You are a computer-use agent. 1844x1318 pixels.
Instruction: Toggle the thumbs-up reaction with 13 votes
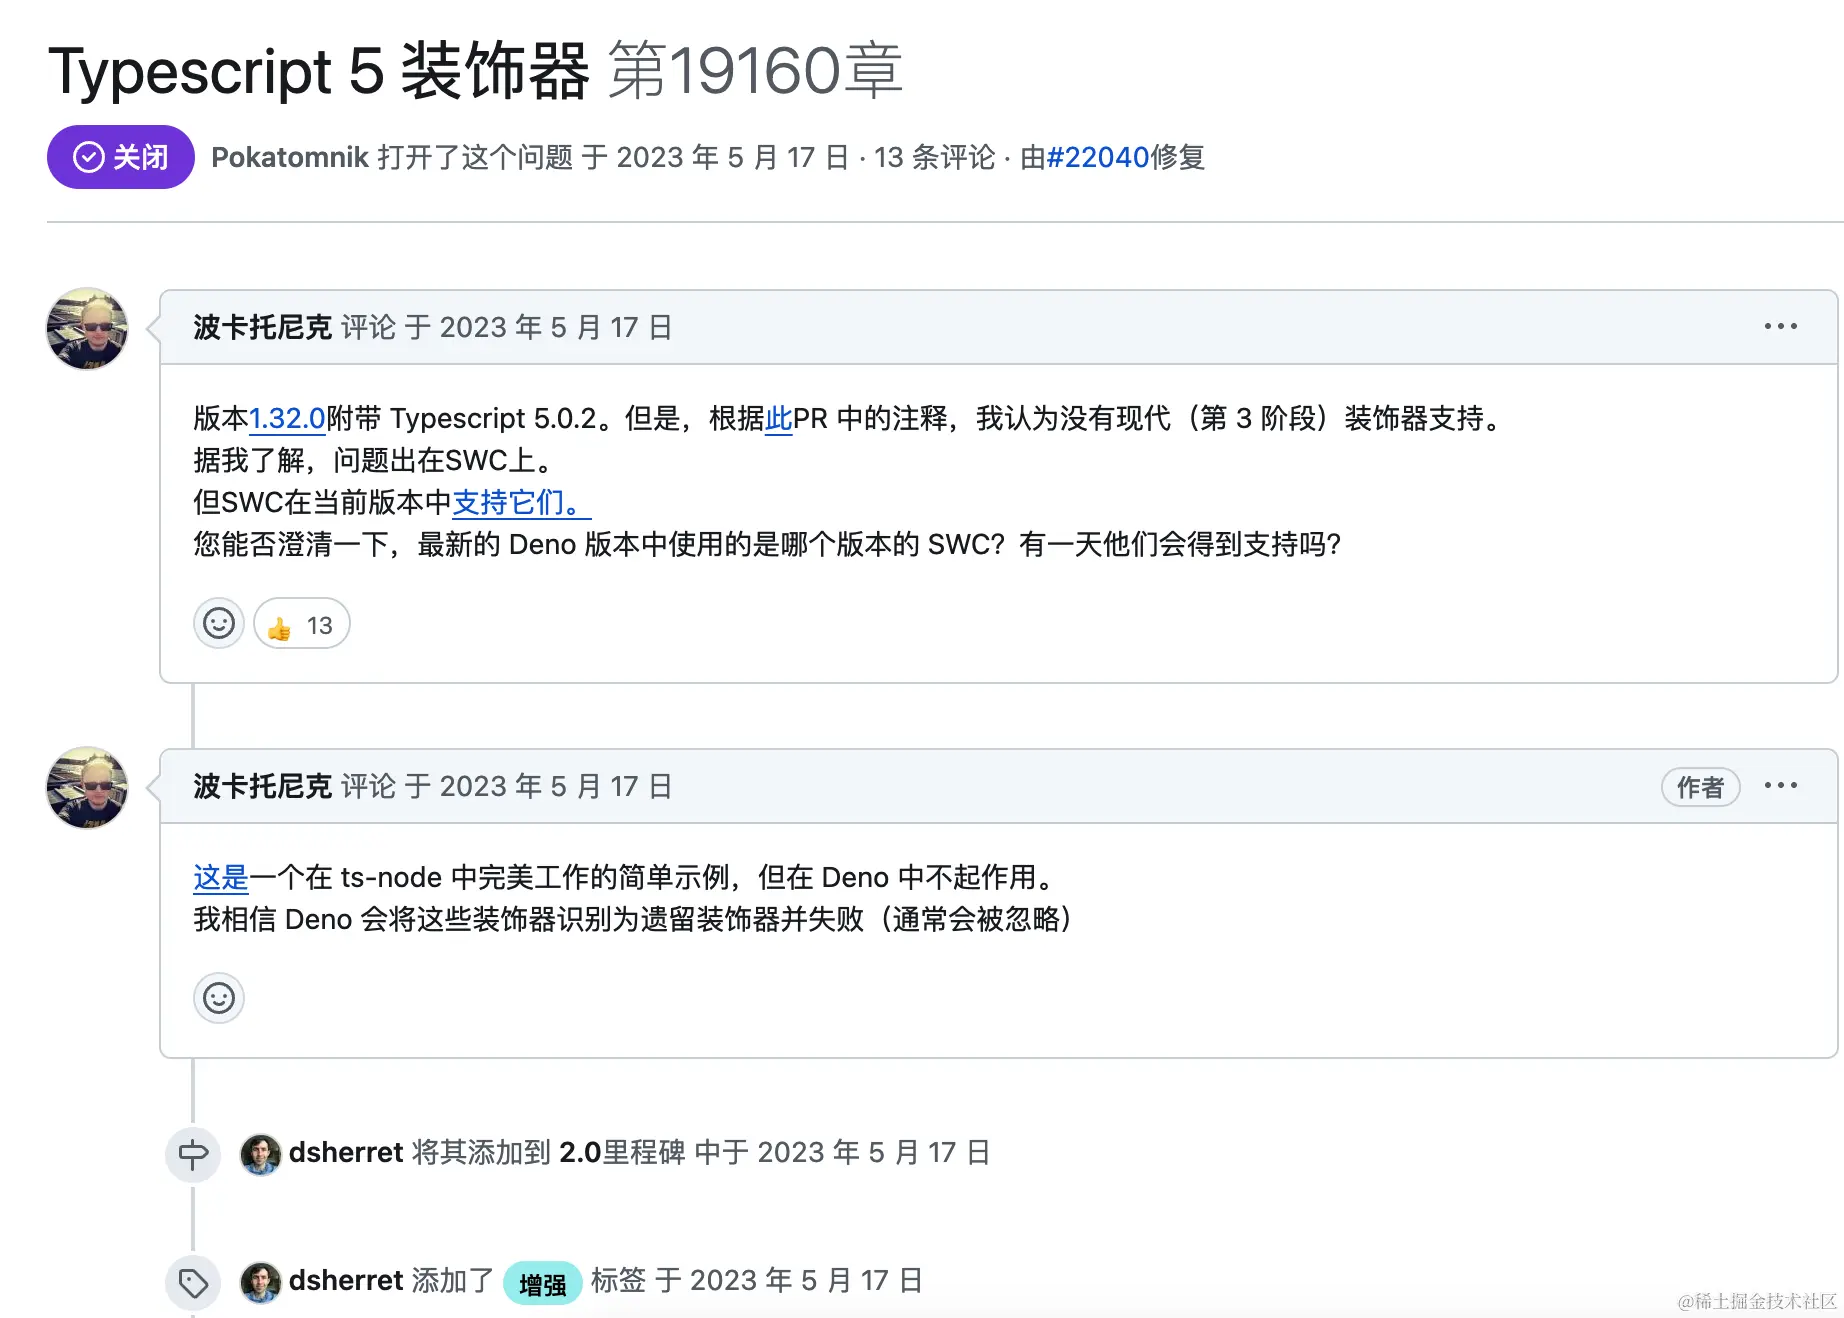(x=301, y=624)
